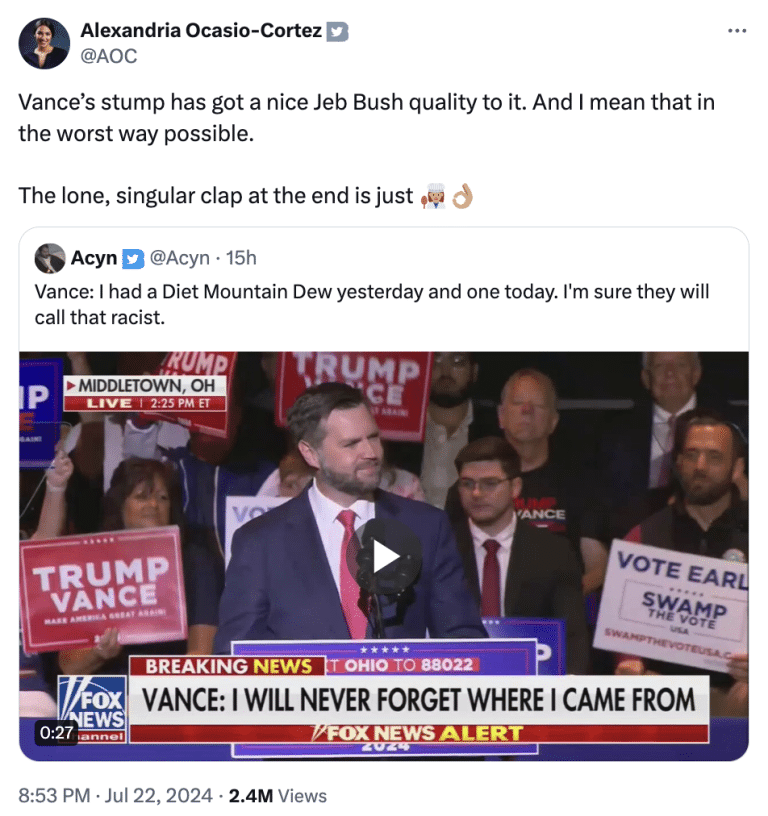This screenshot has height=816, width=768.
Task: Open the @AOC handle link
Action: [x=108, y=56]
